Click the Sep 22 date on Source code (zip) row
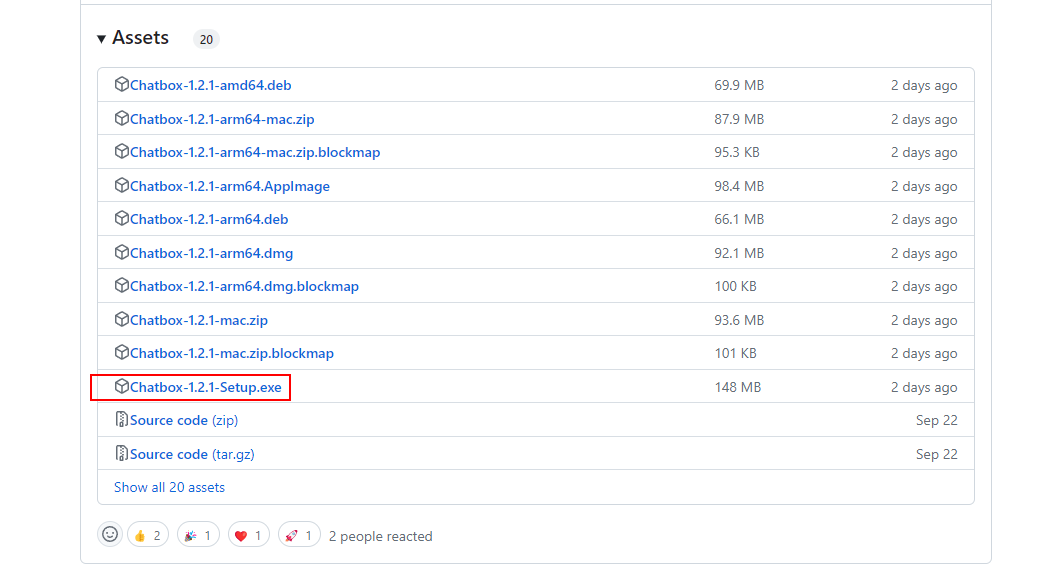 [936, 420]
